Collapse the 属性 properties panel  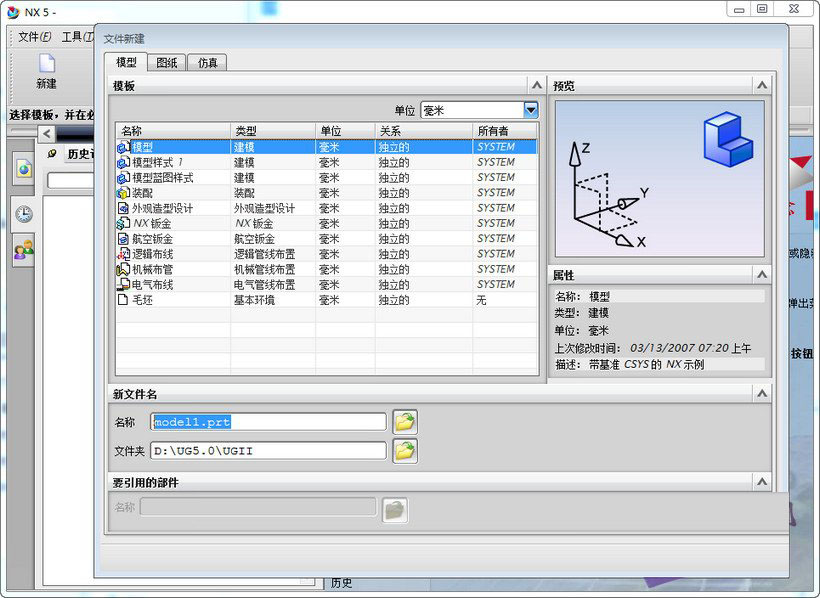pos(763,273)
